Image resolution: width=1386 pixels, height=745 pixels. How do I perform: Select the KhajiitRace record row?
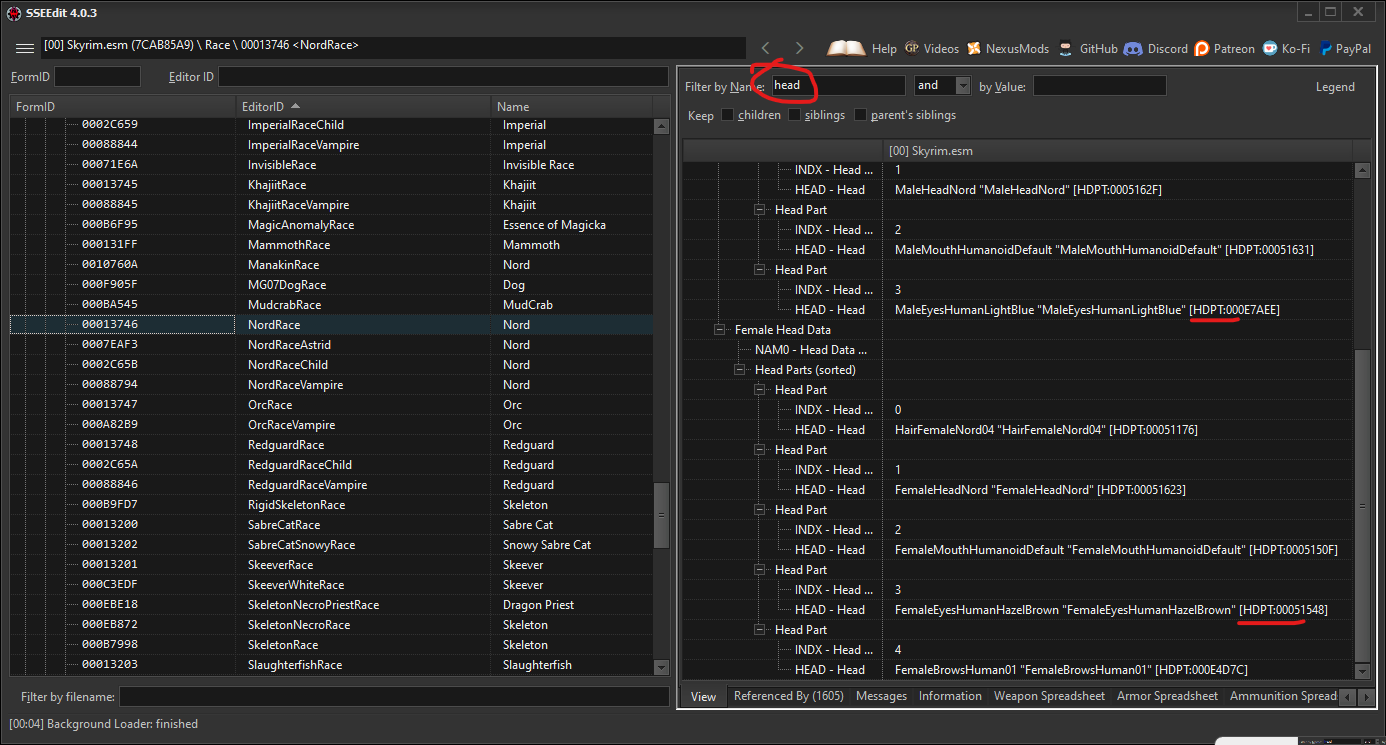pos(331,185)
